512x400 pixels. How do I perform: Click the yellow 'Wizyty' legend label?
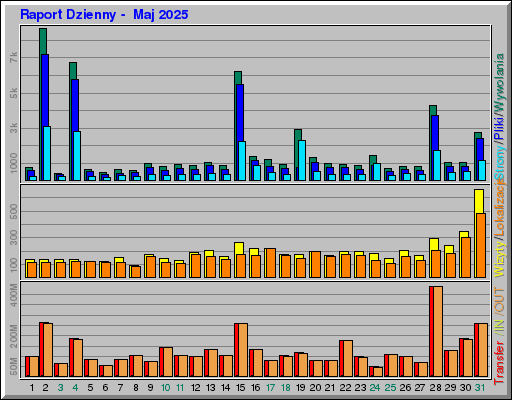point(499,259)
